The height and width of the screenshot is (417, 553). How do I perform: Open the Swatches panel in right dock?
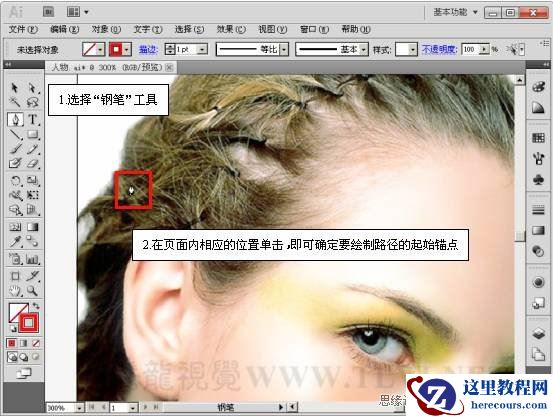[x=538, y=138]
